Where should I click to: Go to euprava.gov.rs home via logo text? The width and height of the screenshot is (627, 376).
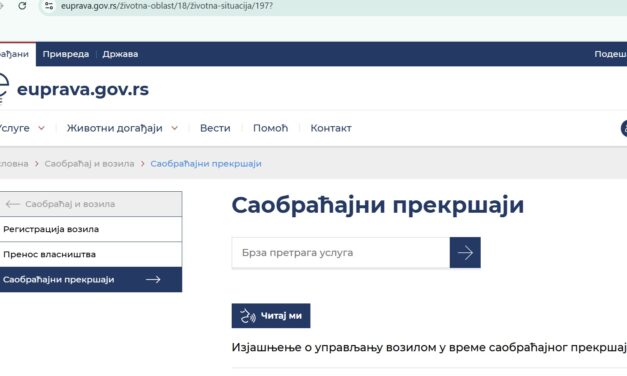click(83, 89)
